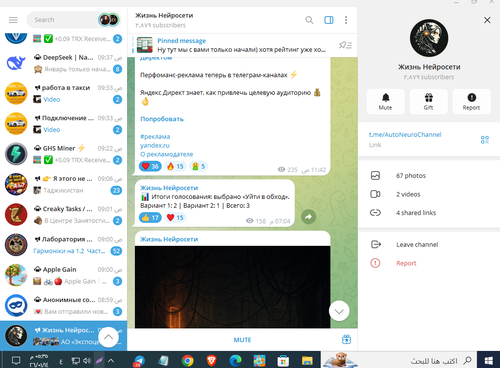Show hidden system tray icons chevron
Image resolution: width=500 pixels, height=368 pixels.
click(111, 360)
